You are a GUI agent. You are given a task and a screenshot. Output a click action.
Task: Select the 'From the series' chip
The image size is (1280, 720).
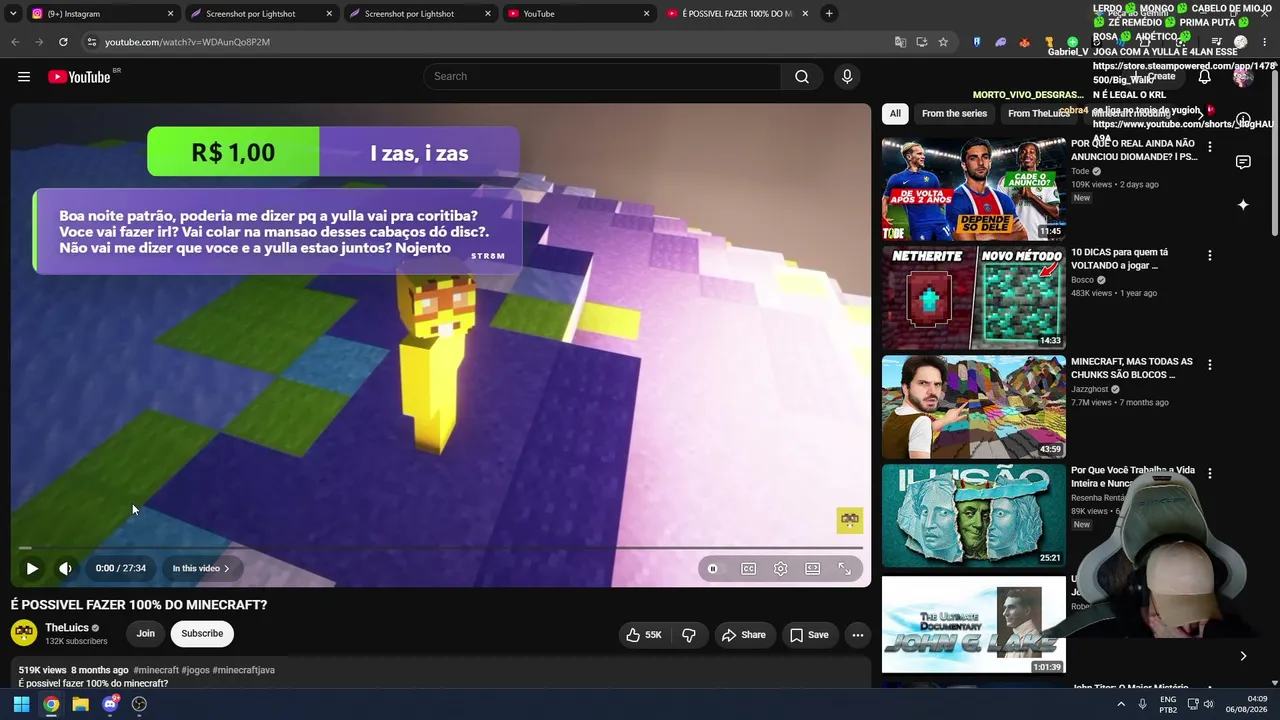coord(954,114)
